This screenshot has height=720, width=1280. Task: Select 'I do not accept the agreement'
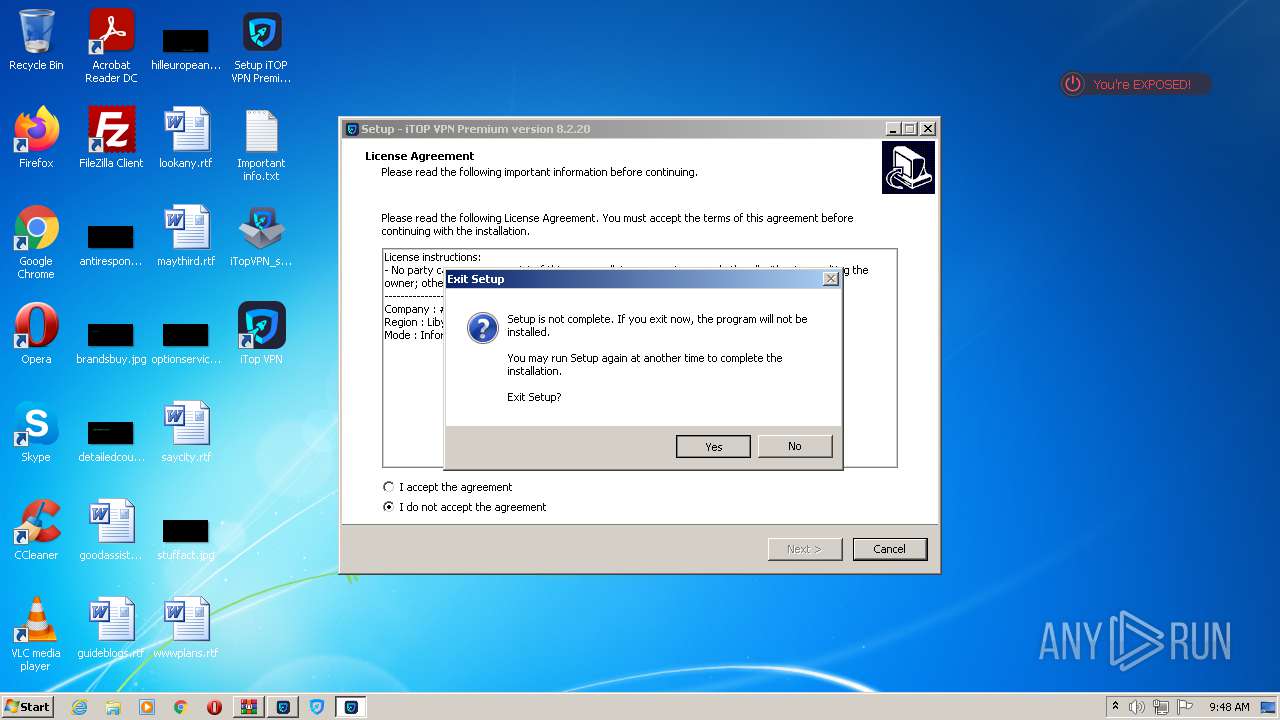[x=389, y=507]
